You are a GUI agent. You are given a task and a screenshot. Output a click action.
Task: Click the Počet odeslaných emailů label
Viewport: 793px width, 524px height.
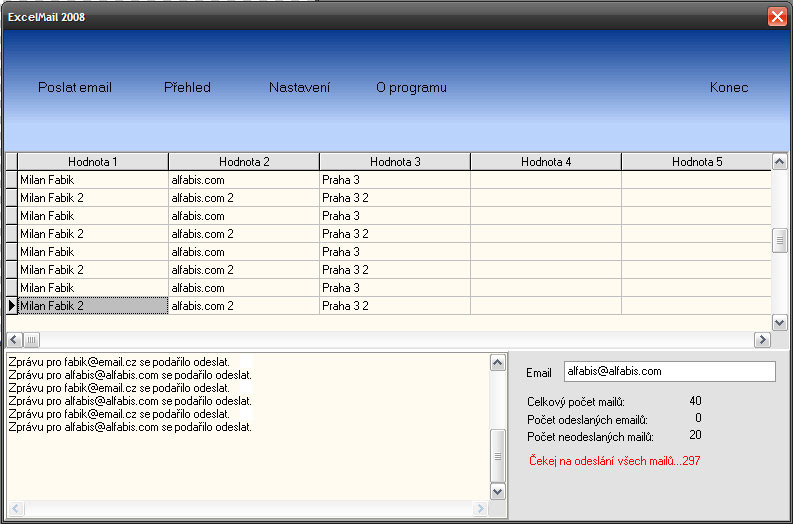click(x=587, y=420)
